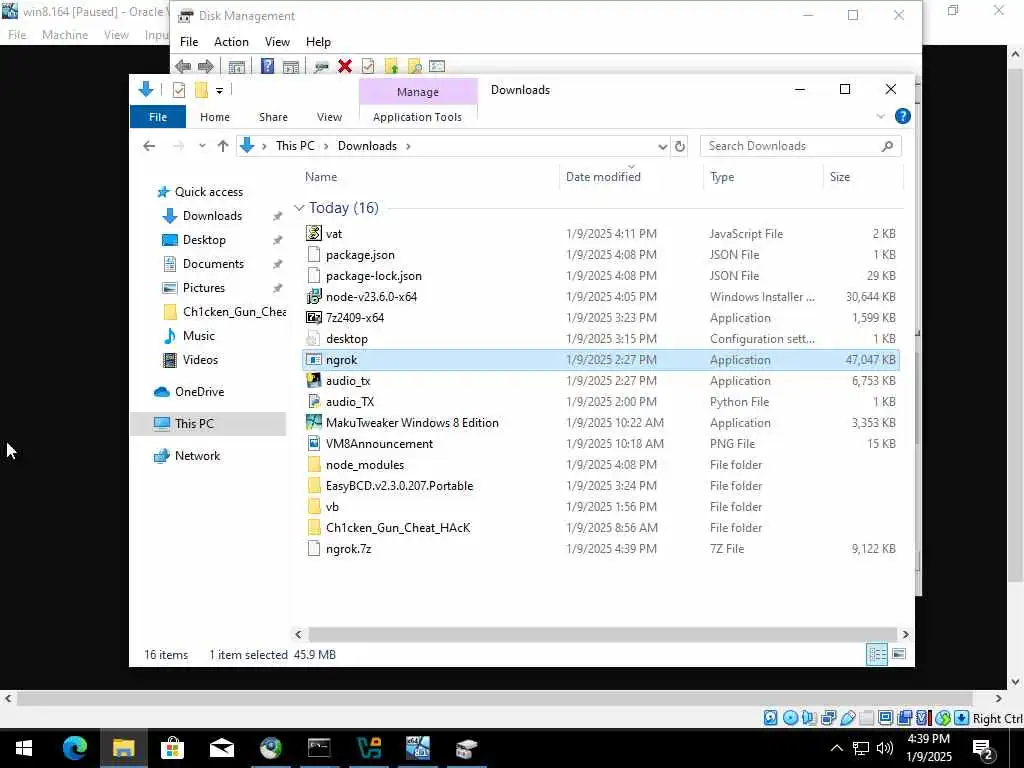Click horizontal scrollbar in file list
Viewport: 1024px width, 768px height.
(x=601, y=634)
